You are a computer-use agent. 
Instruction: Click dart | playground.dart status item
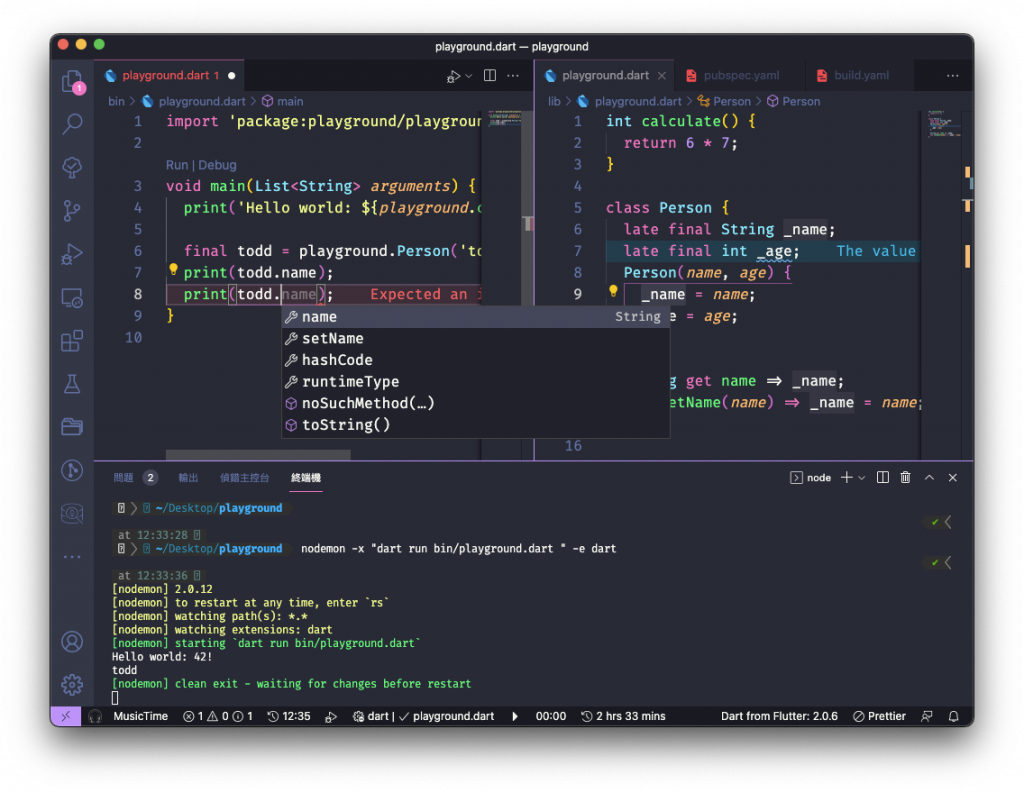(x=423, y=717)
